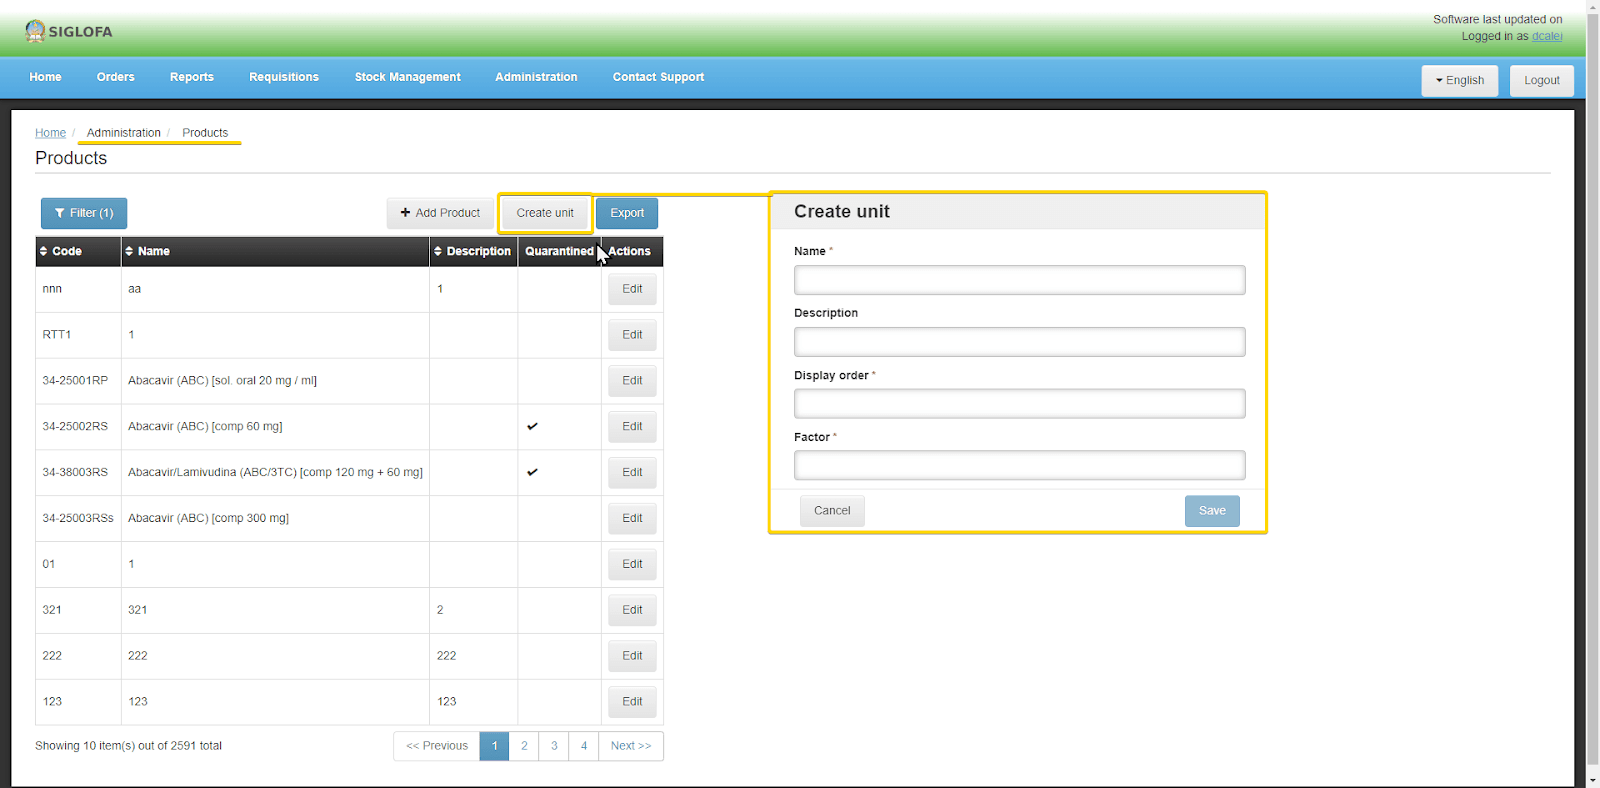
Task: Save the new unit
Action: [x=1212, y=511]
